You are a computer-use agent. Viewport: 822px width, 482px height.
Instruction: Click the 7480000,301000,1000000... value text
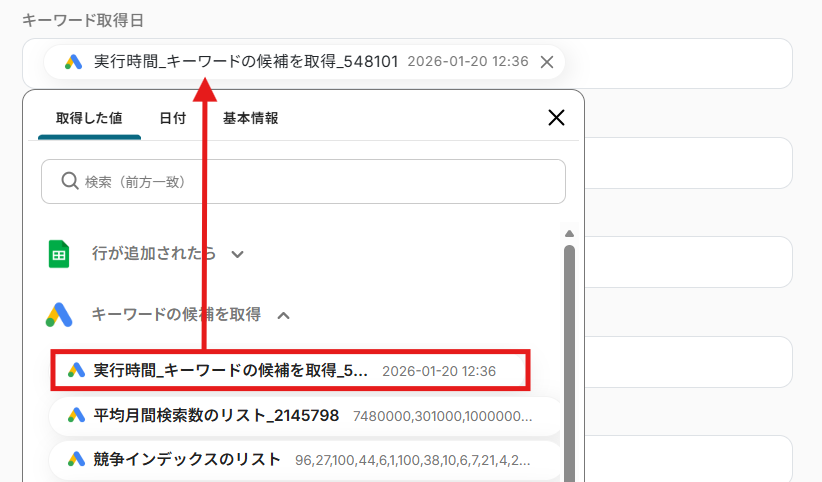(442, 416)
